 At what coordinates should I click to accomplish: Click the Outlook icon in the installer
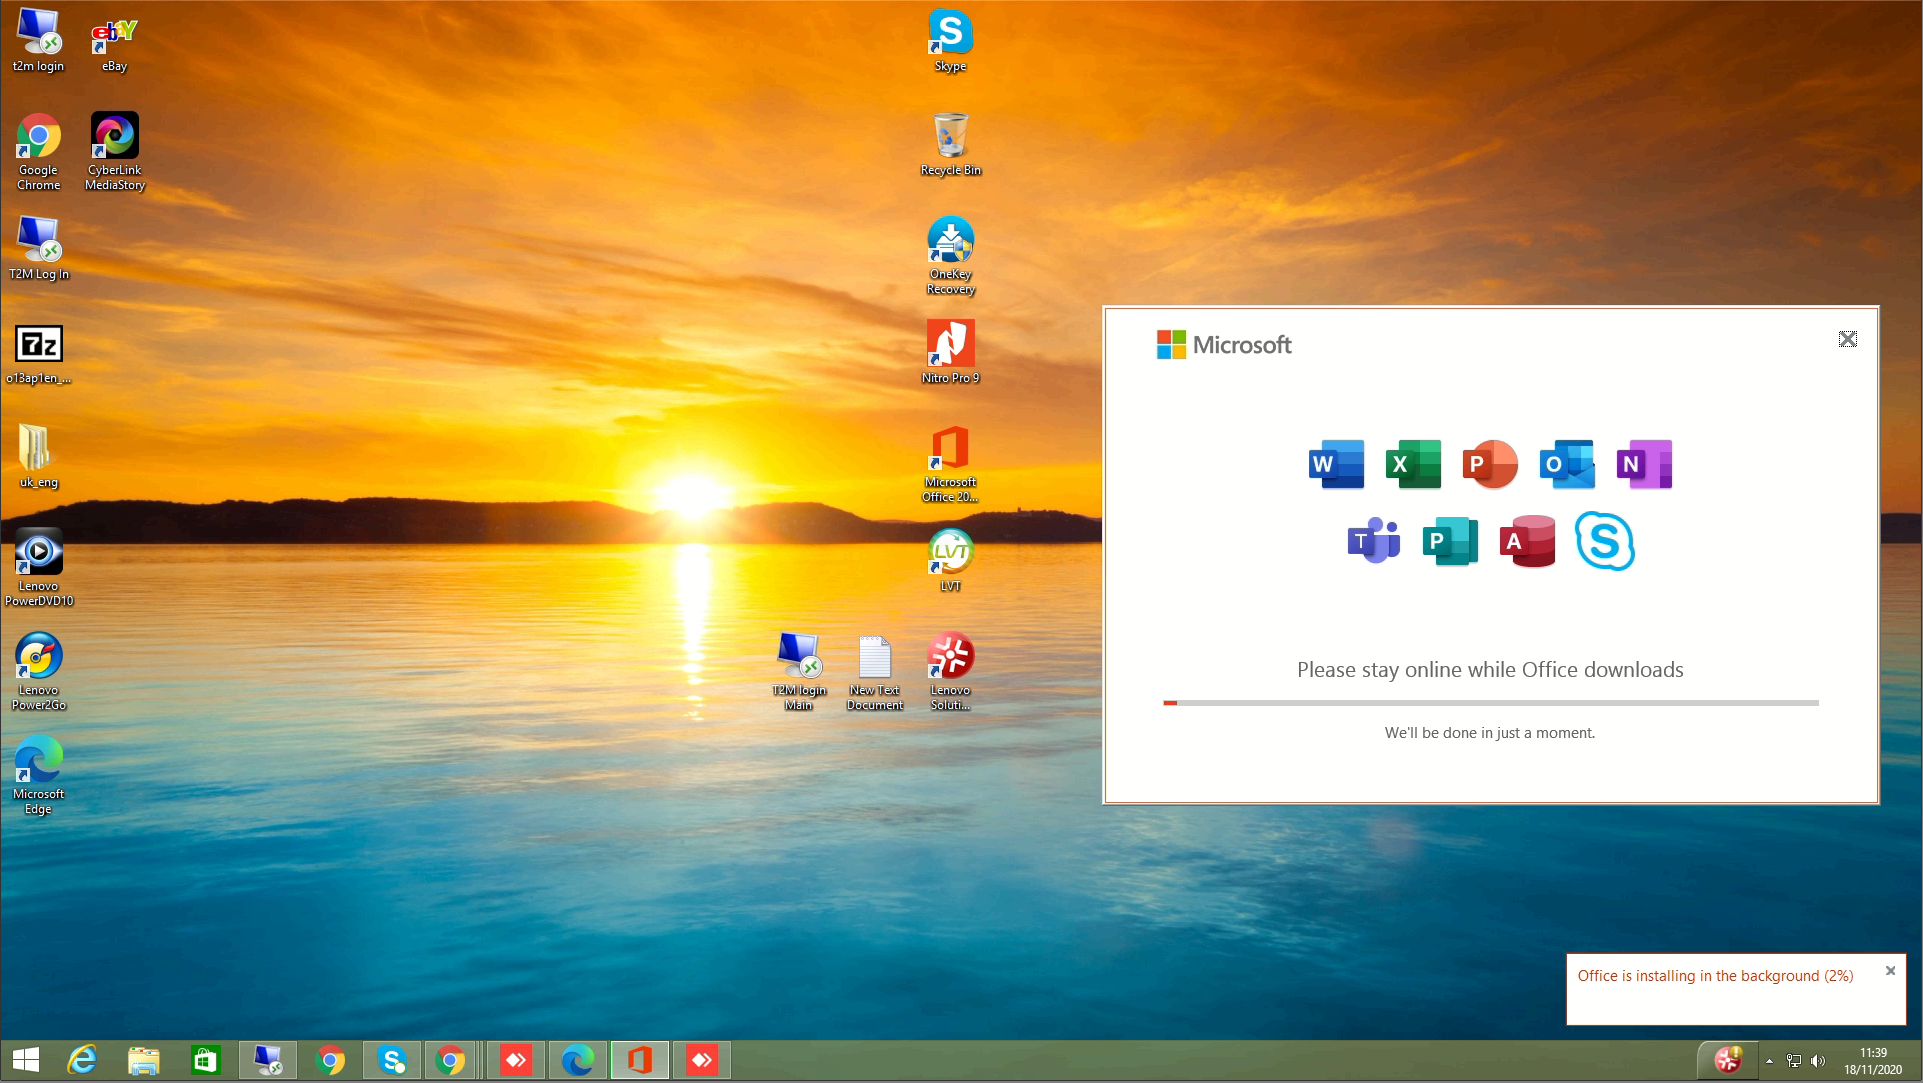tap(1567, 464)
